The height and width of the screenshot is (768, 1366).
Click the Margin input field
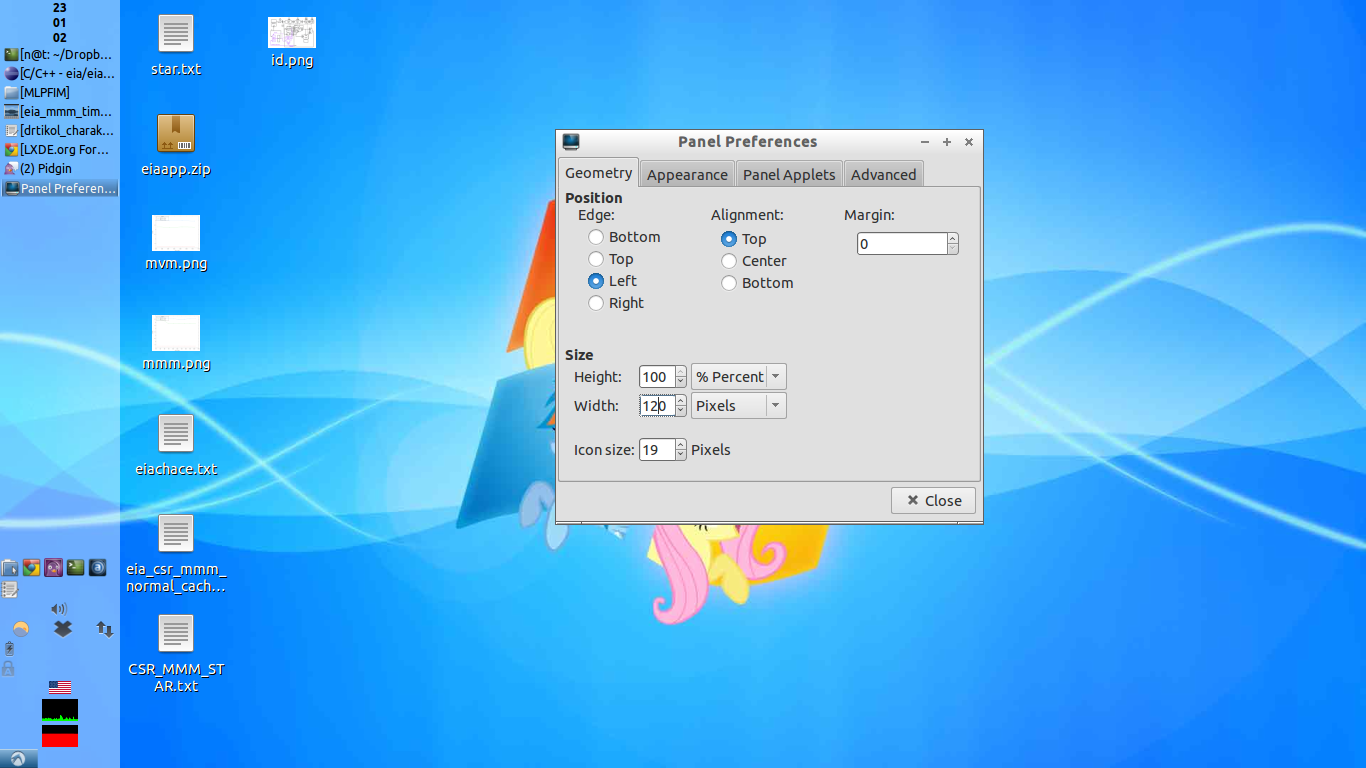tap(902, 244)
